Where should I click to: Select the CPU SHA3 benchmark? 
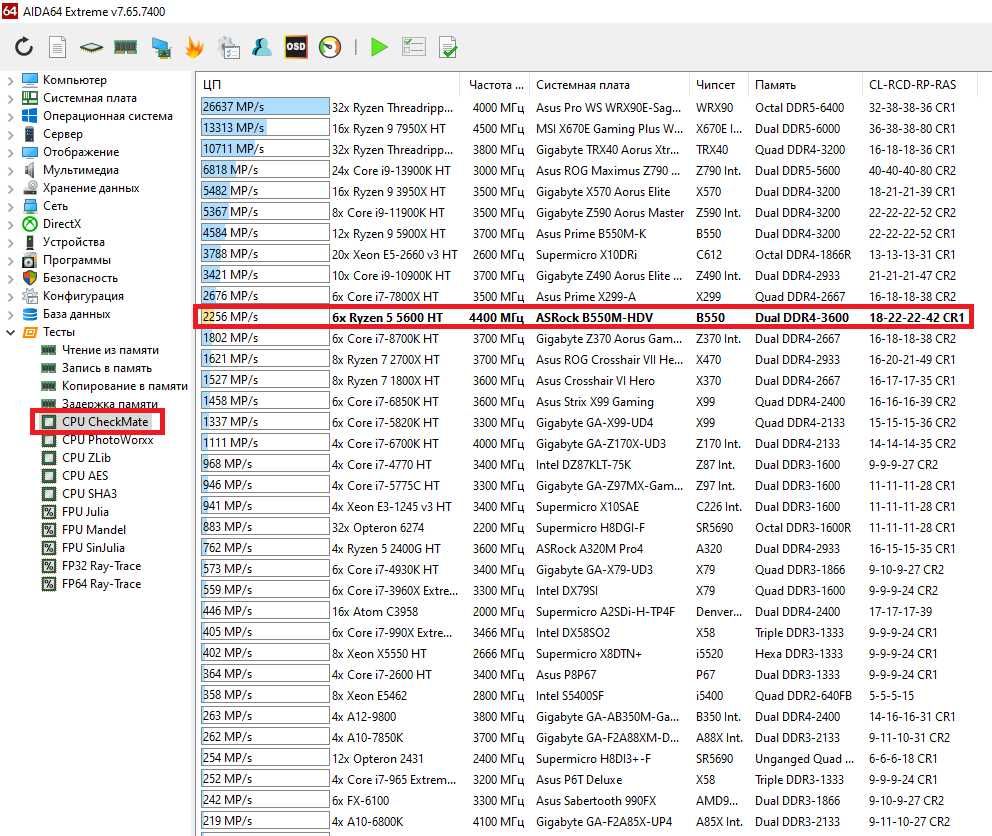click(x=89, y=494)
